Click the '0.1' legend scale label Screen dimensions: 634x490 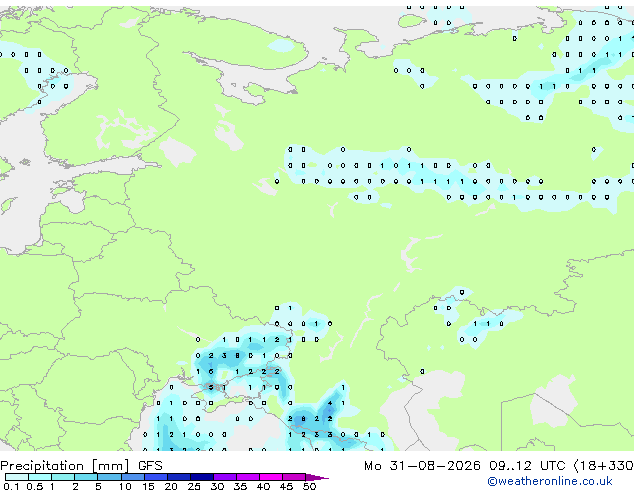pyautogui.click(x=11, y=486)
